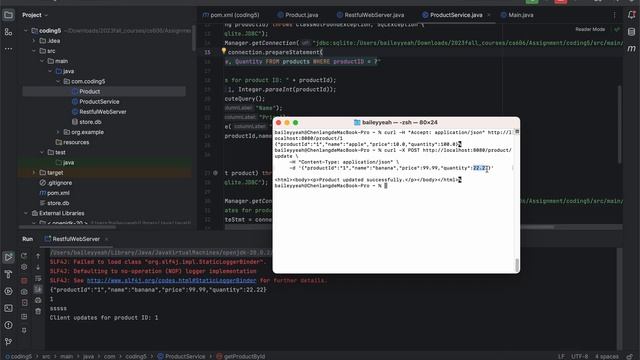This screenshot has height=360, width=640.
Task: Open the Problems tool window icon
Action: tap(8, 325)
